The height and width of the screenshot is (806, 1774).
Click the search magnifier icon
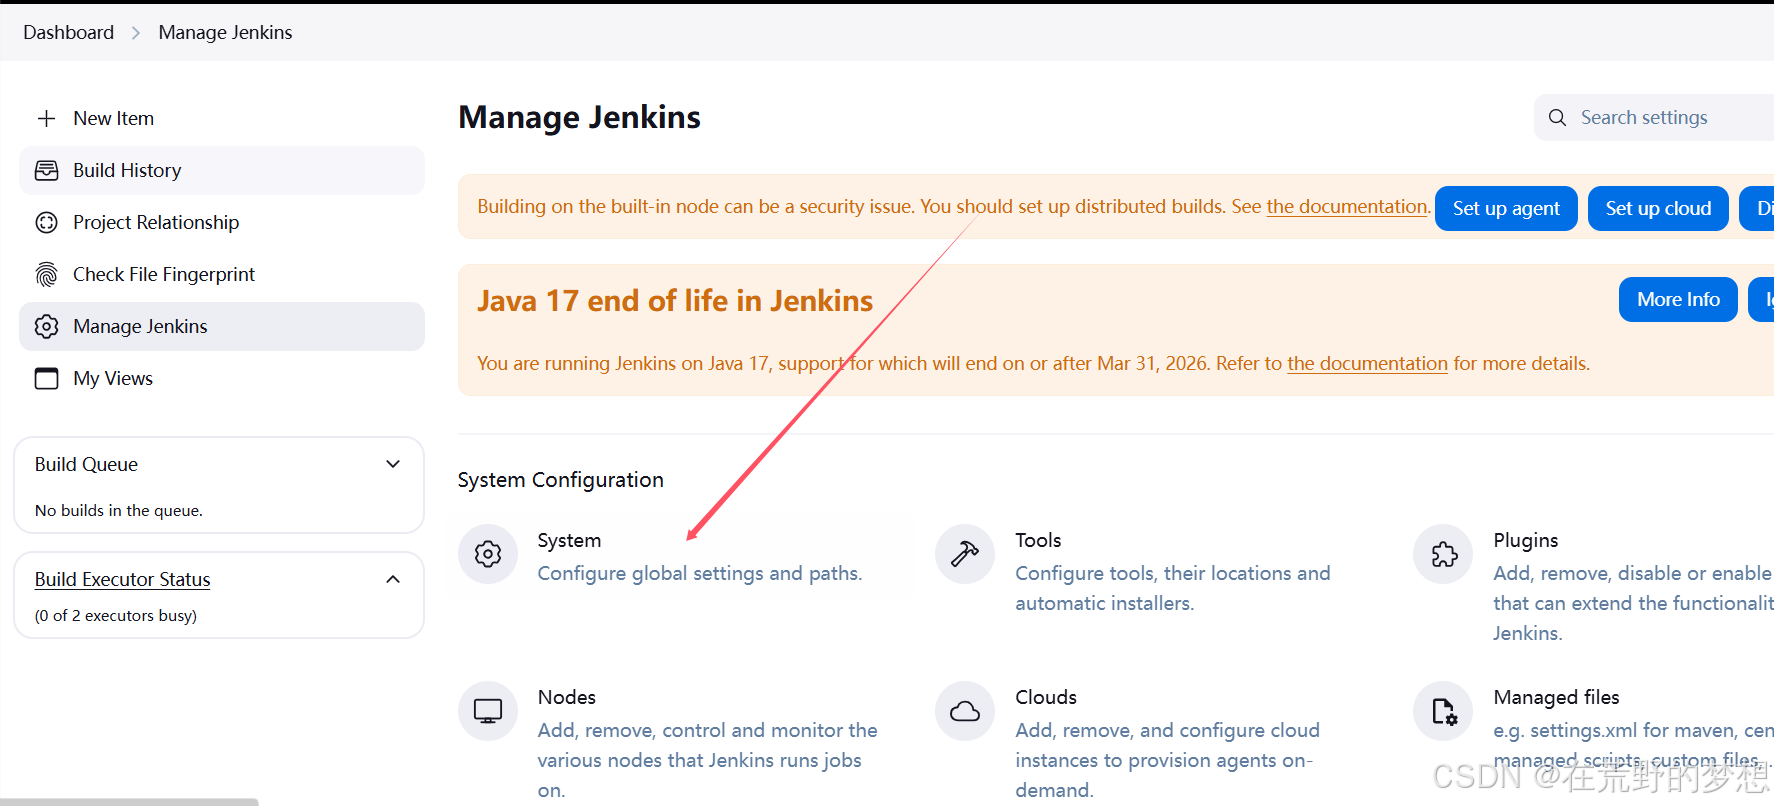pos(1557,117)
